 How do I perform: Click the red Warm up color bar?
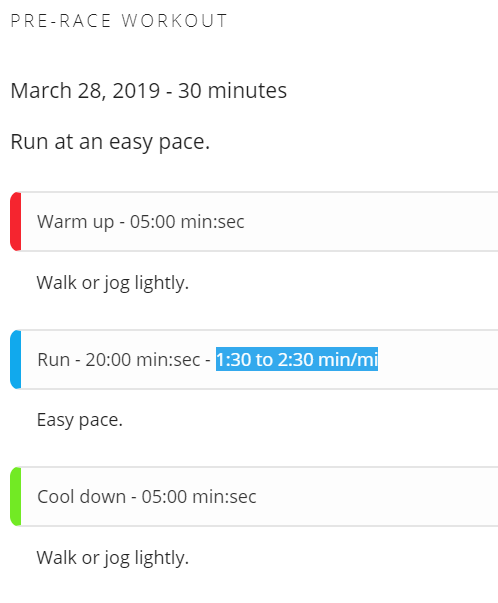click(x=15, y=222)
